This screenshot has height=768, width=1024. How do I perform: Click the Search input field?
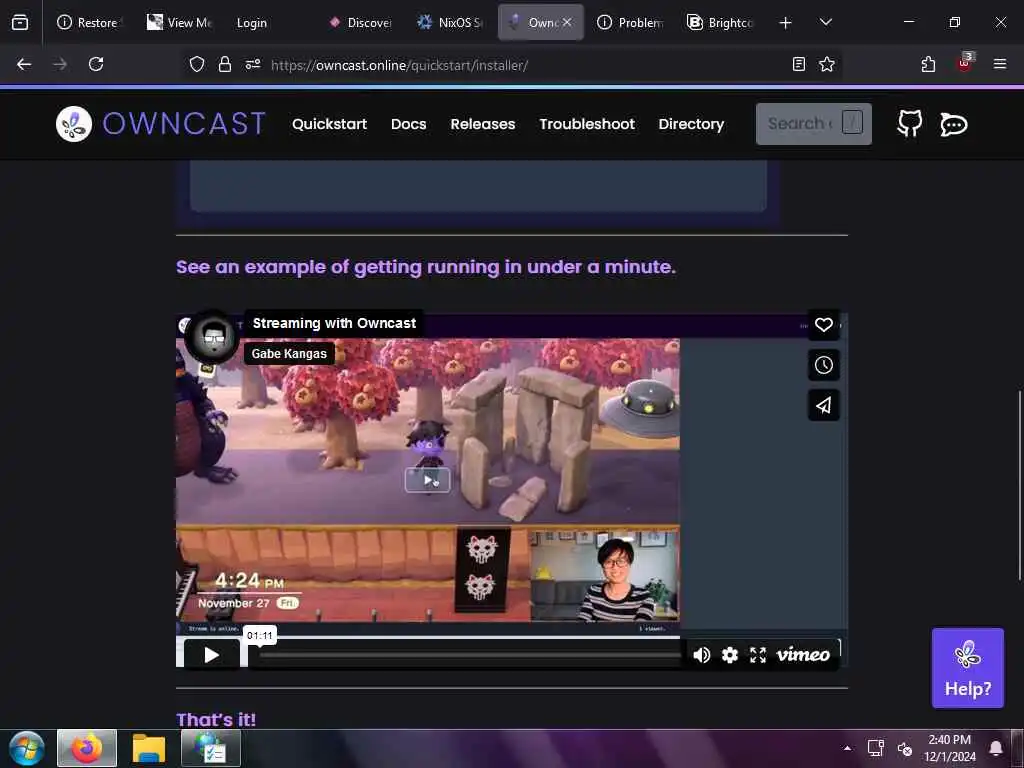813,123
